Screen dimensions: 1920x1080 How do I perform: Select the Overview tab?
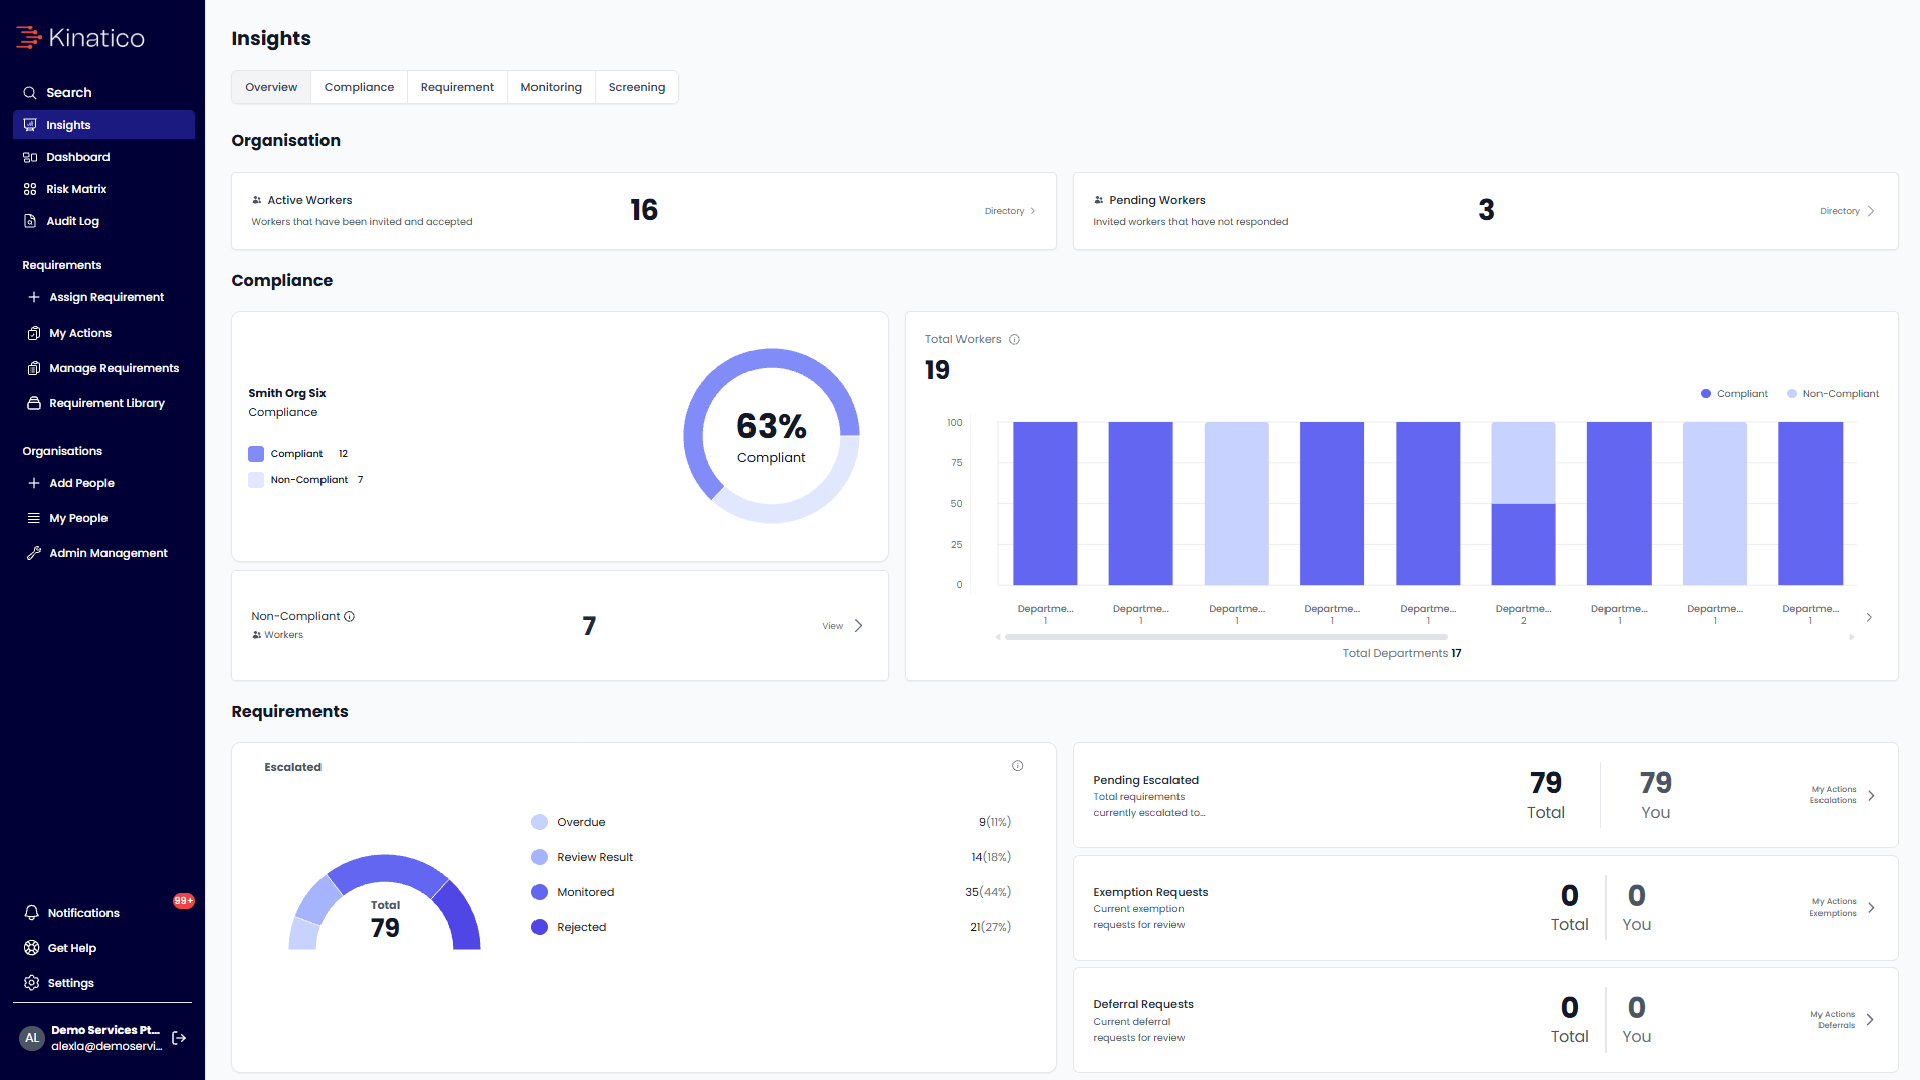coord(271,87)
